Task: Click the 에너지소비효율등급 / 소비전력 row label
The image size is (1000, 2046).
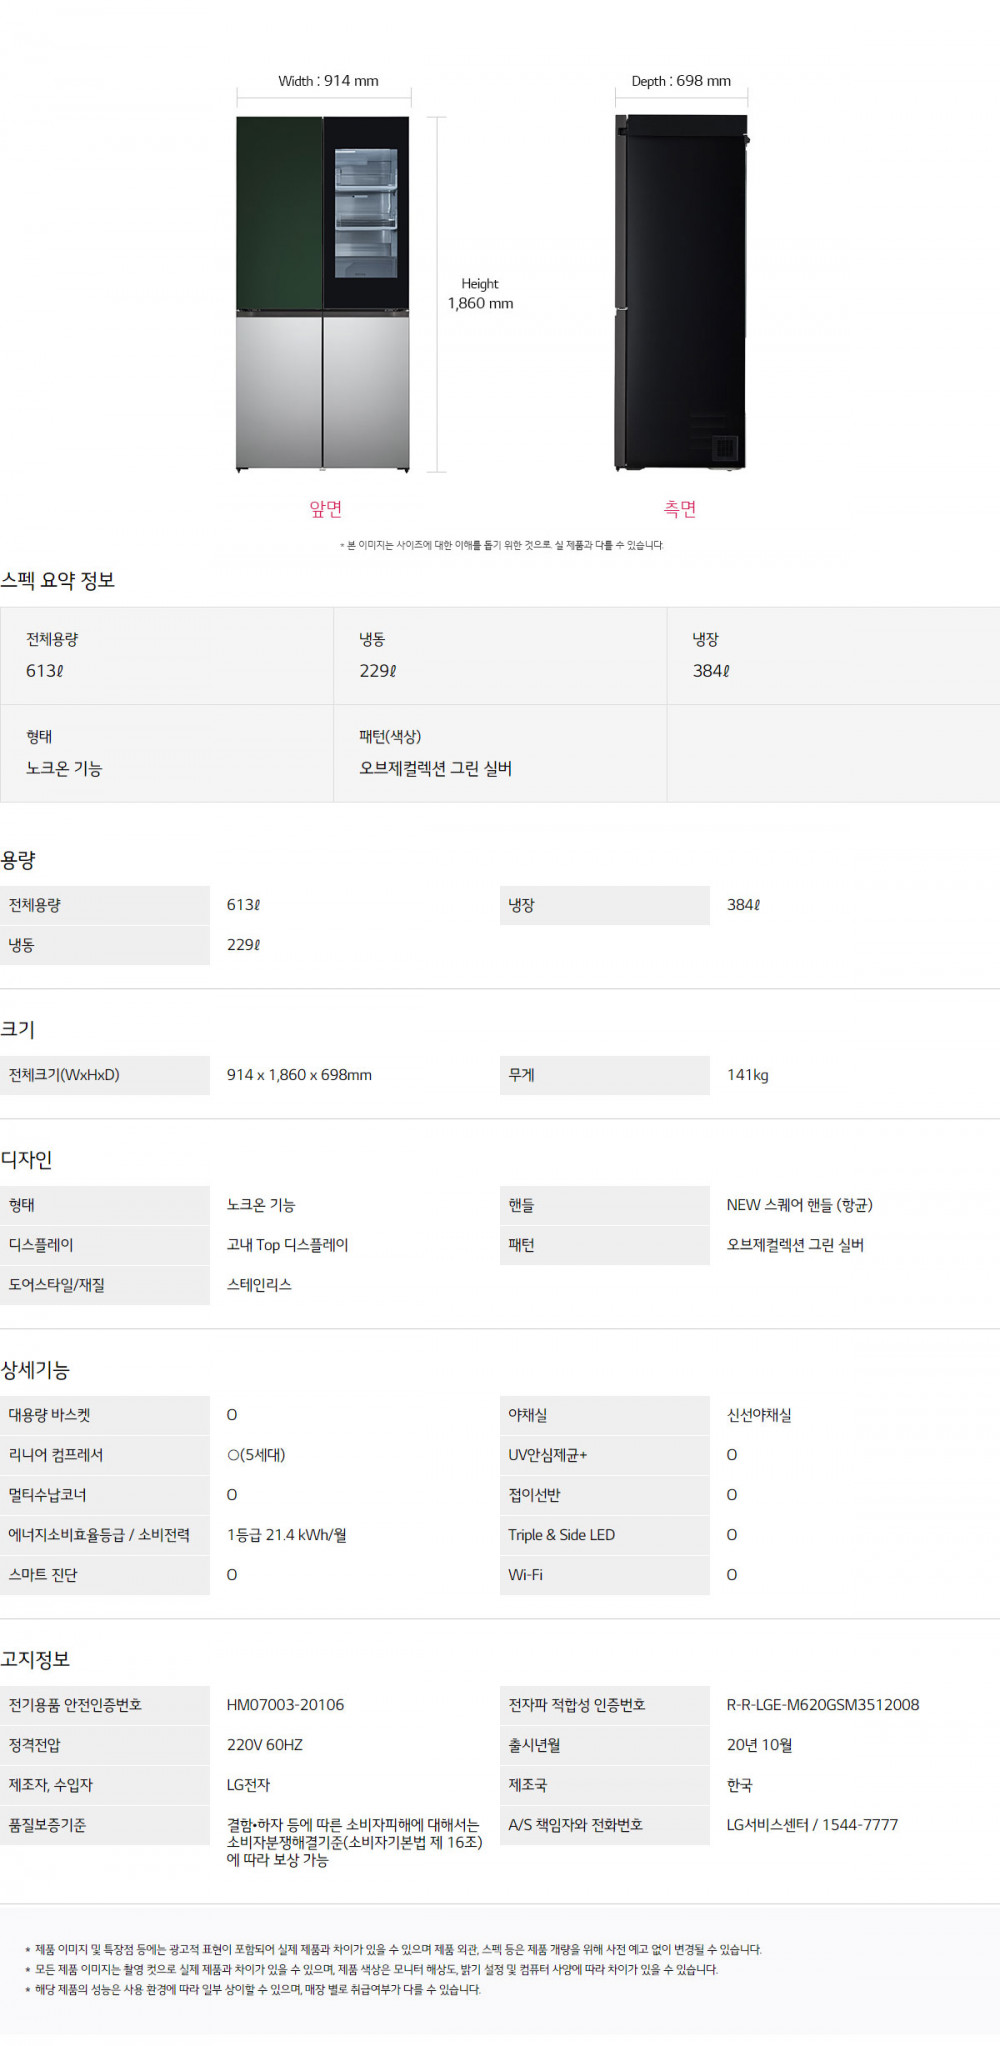Action: (99, 1535)
